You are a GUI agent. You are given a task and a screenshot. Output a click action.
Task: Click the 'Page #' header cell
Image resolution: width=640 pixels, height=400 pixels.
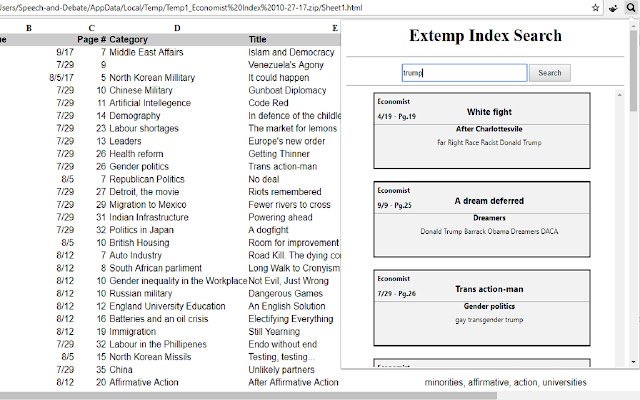pos(91,40)
